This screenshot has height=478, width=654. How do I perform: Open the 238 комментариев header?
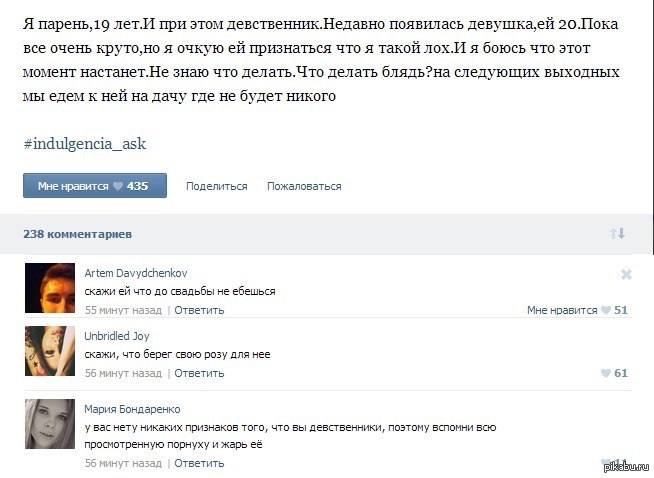tap(78, 234)
